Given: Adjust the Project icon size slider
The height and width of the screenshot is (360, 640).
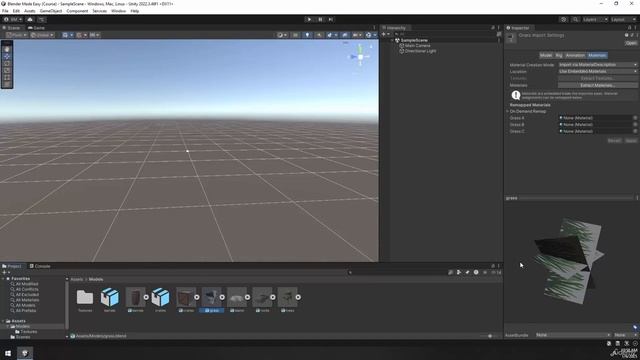Looking at the screenshot, I should pyautogui.click(x=490, y=336).
